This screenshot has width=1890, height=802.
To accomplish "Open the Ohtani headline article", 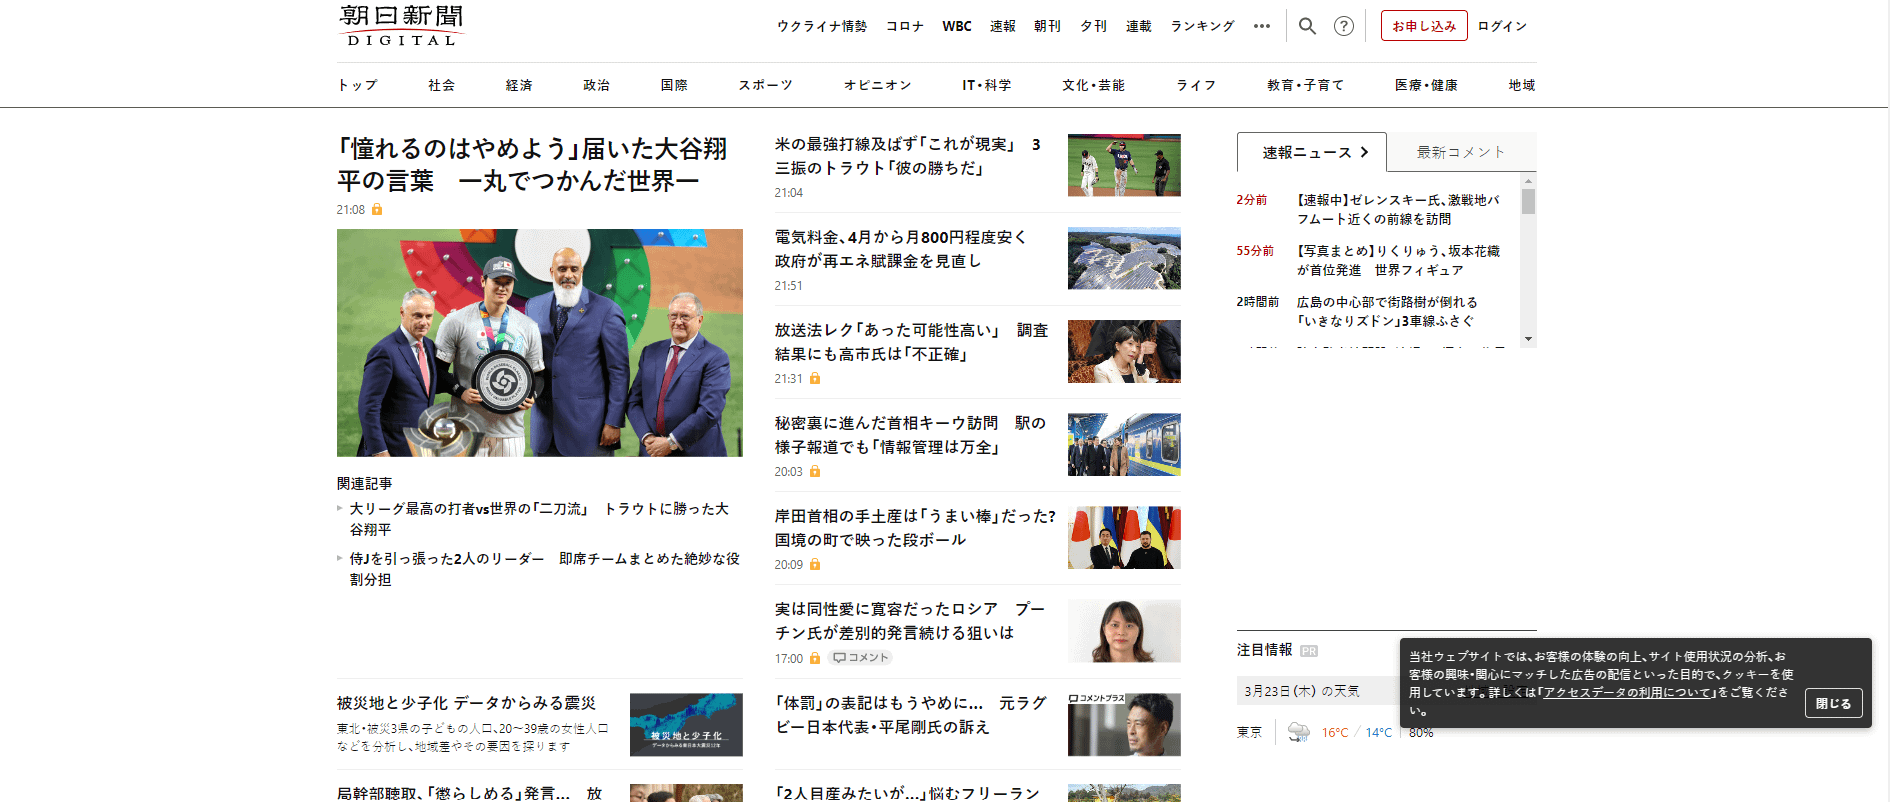I will coord(532,164).
